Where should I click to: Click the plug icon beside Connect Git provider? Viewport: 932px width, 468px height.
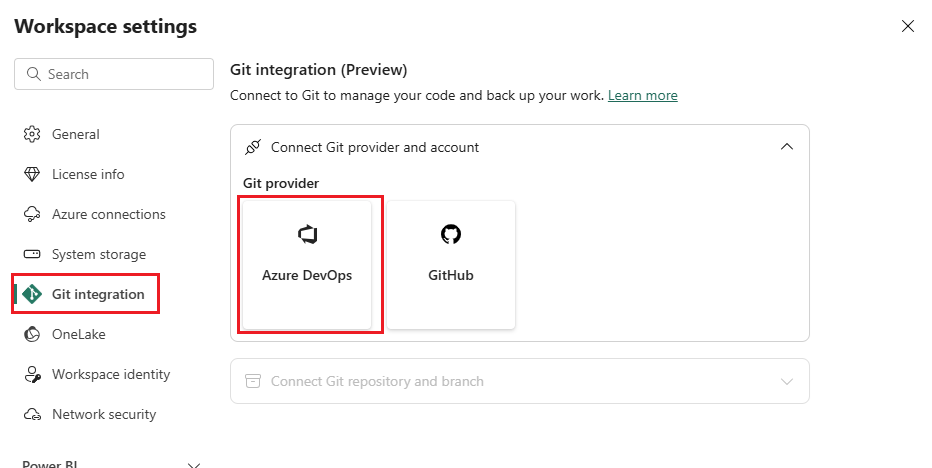tap(253, 147)
